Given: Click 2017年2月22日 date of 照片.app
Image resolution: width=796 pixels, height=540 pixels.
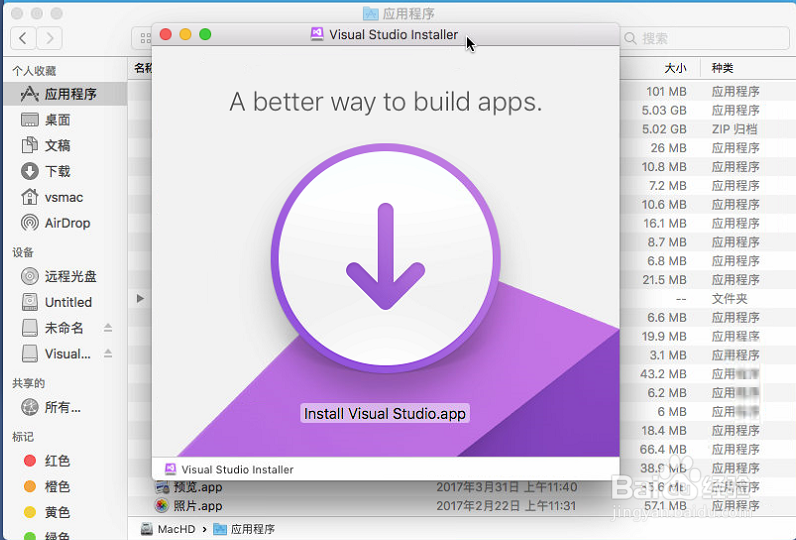Looking at the screenshot, I should (506, 506).
